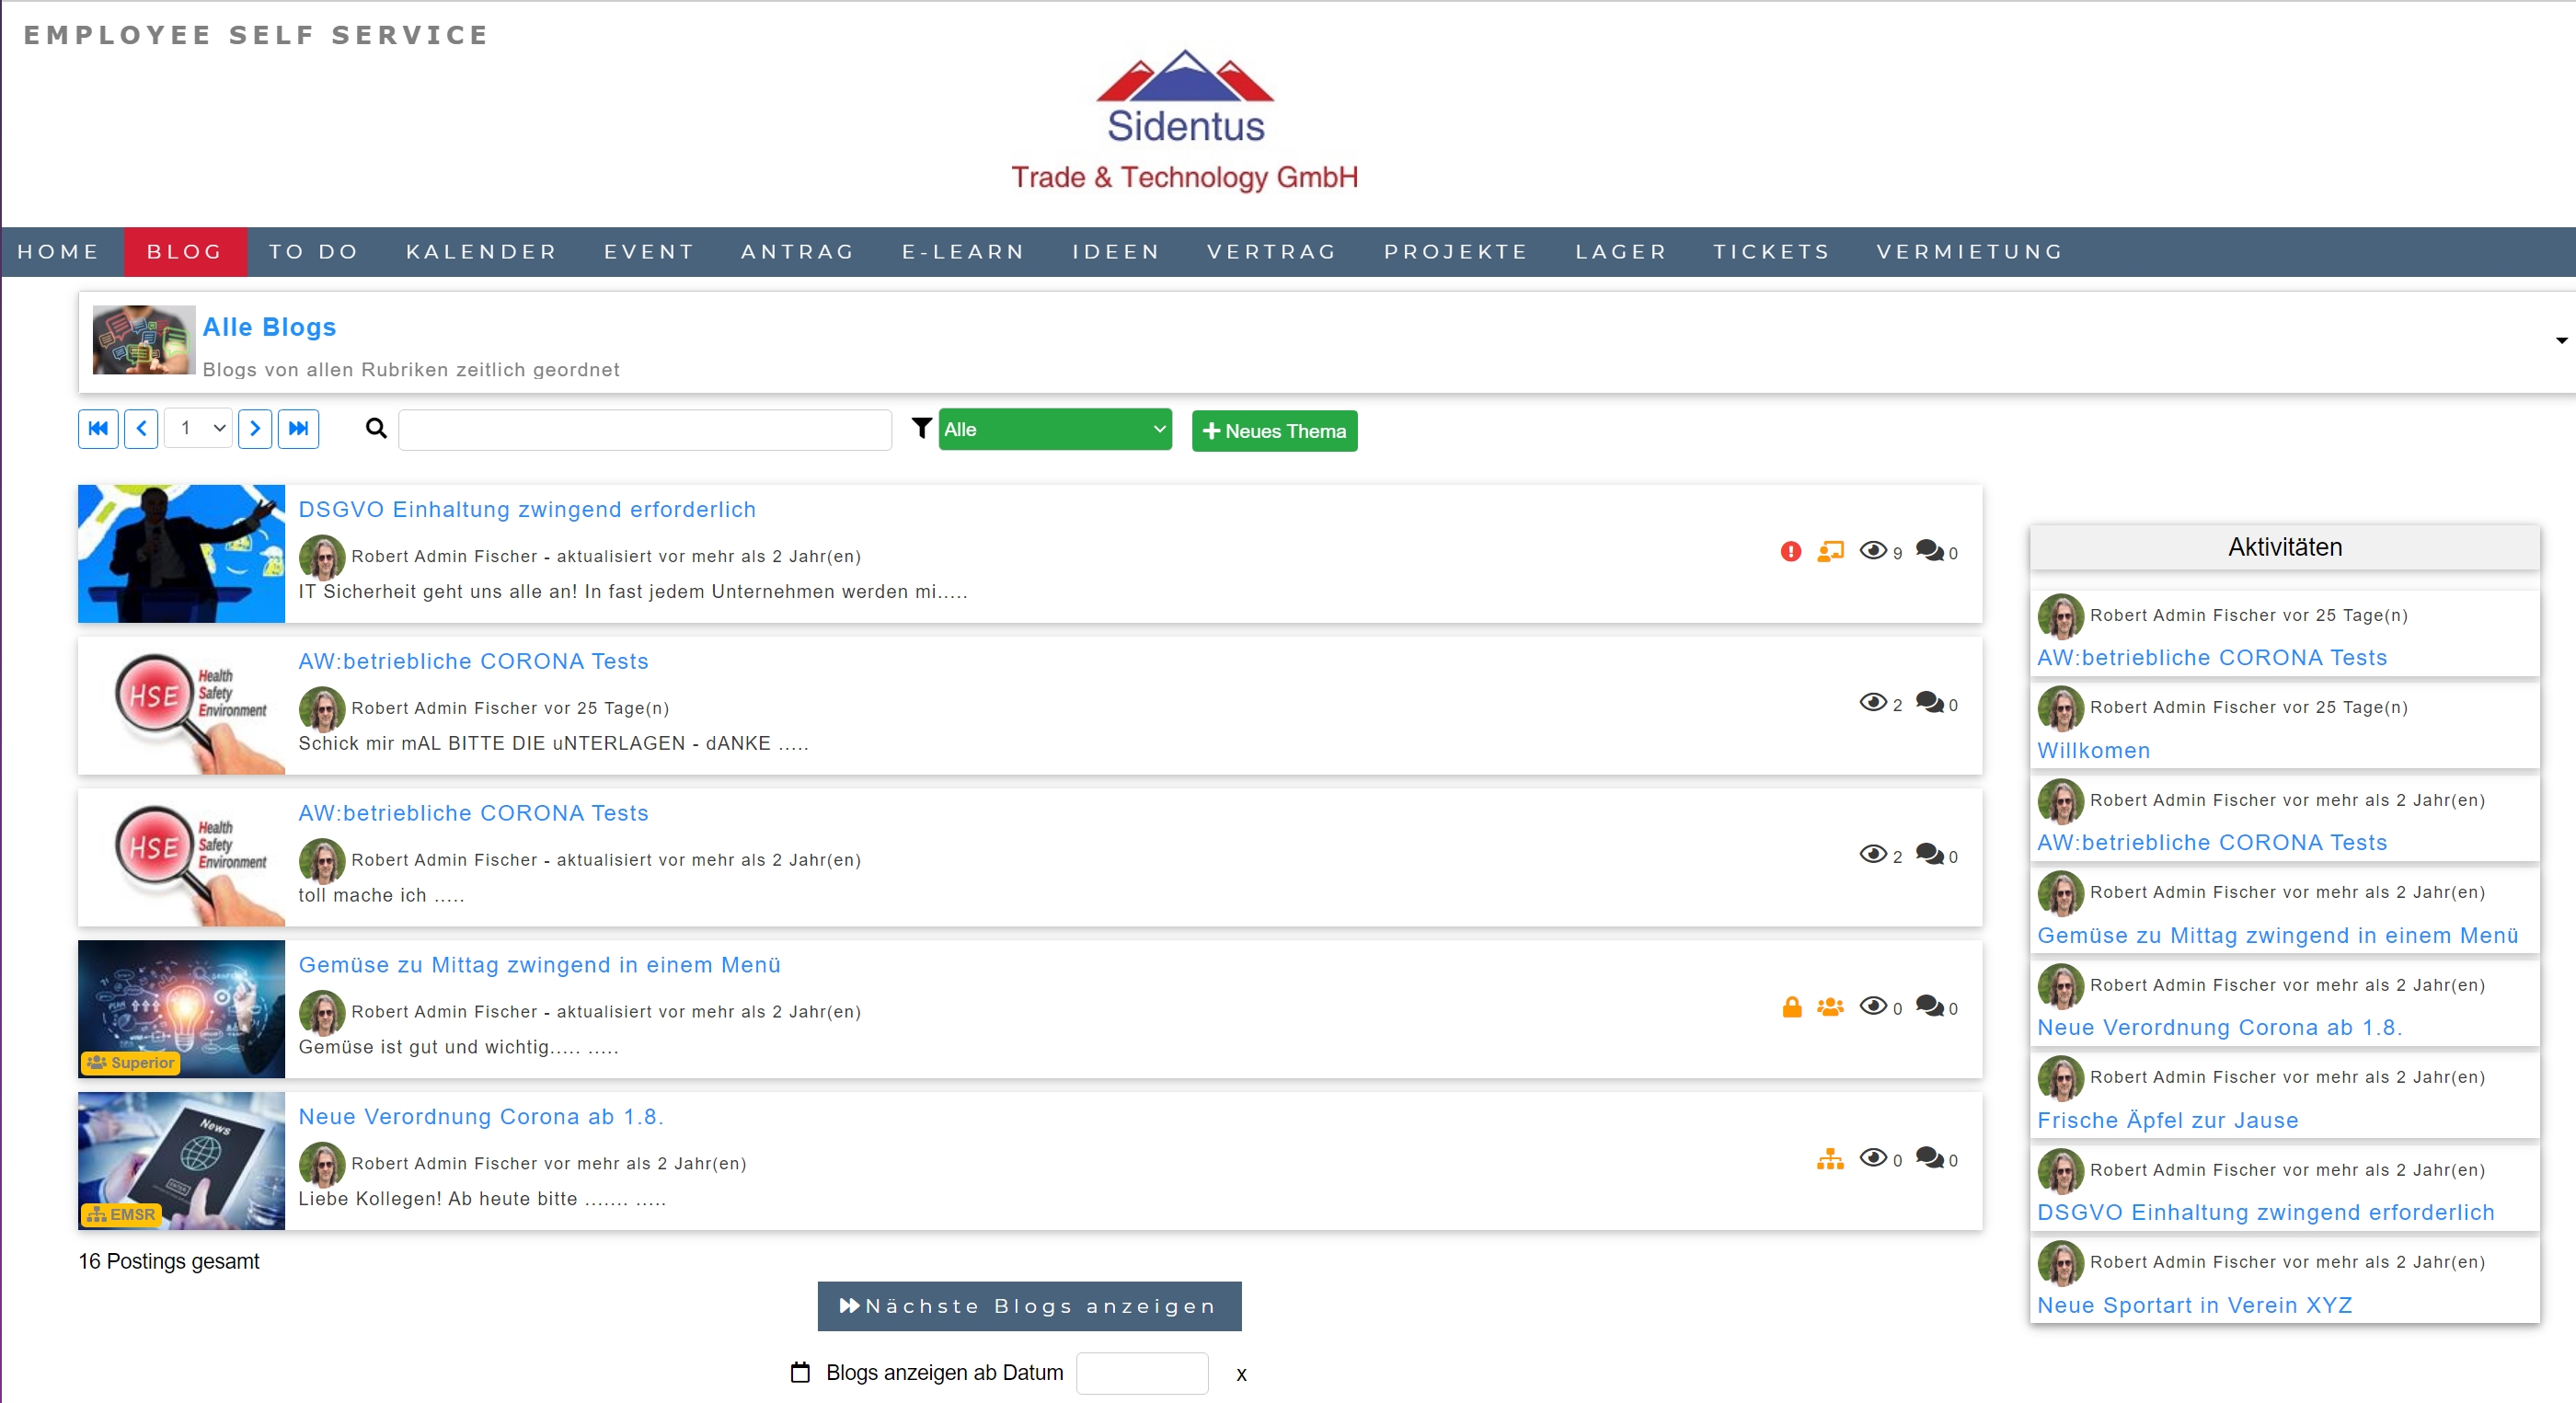Go to previous blog page
Viewport: 2576px width, 1403px height.
point(141,429)
